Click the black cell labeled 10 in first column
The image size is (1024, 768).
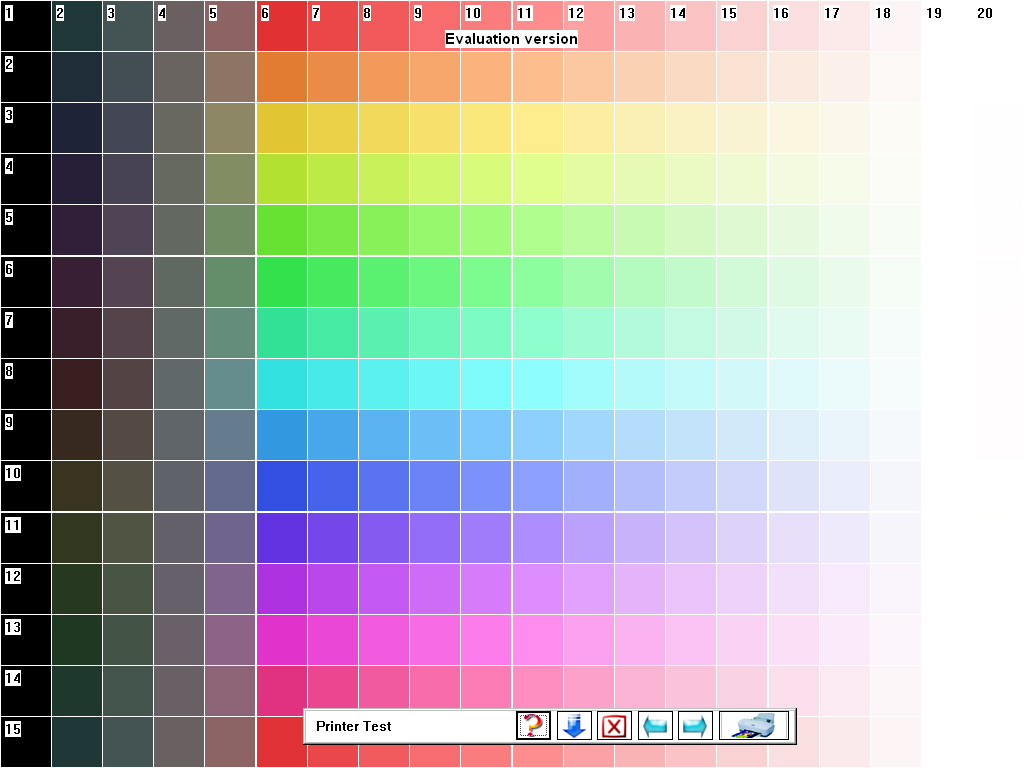tap(26, 487)
